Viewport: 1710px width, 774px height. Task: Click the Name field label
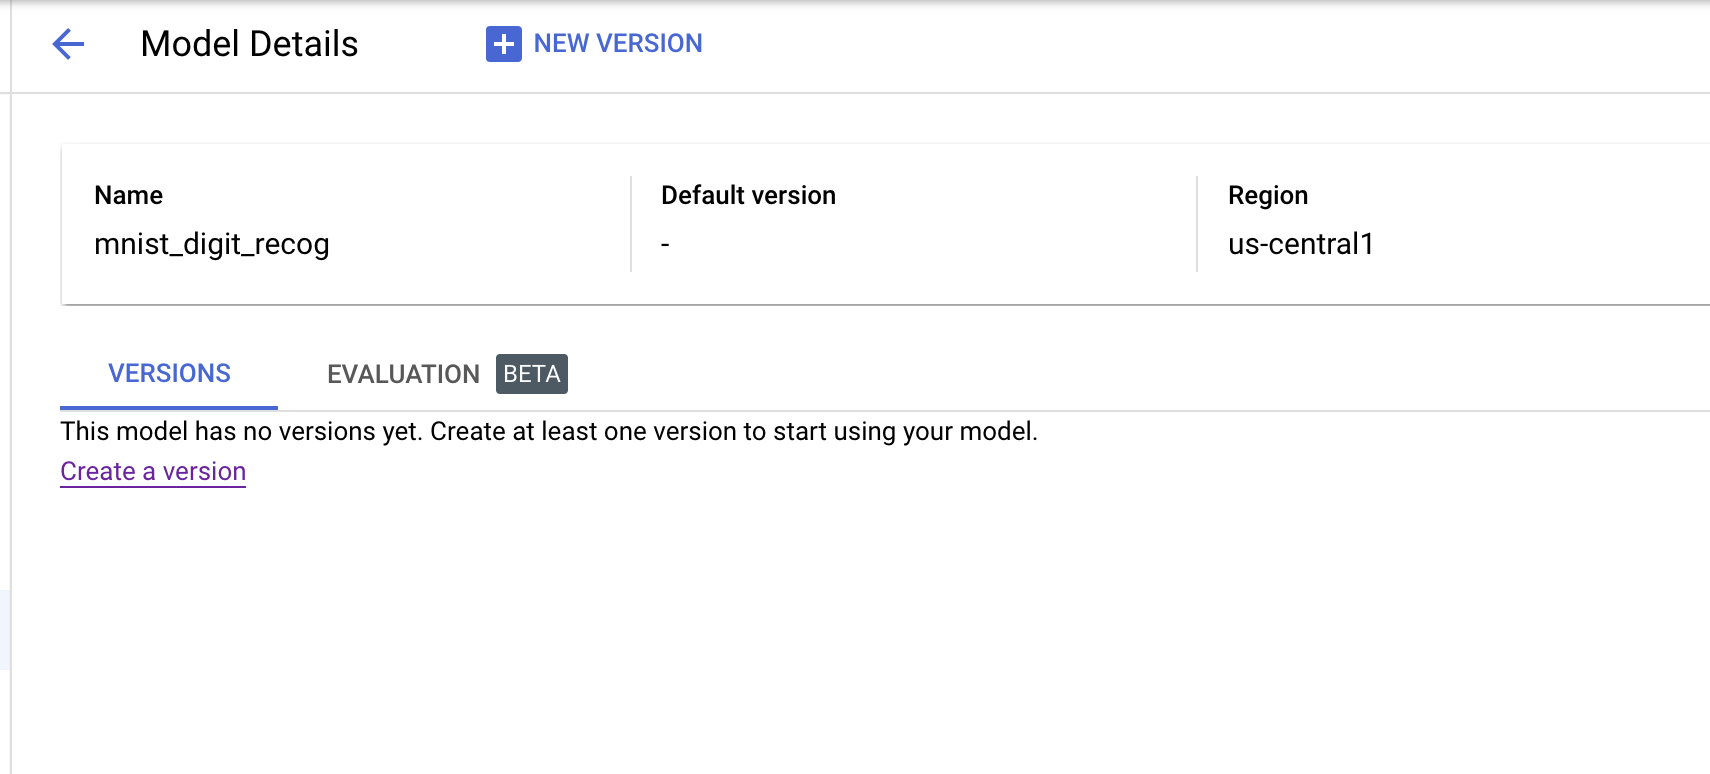coord(128,195)
